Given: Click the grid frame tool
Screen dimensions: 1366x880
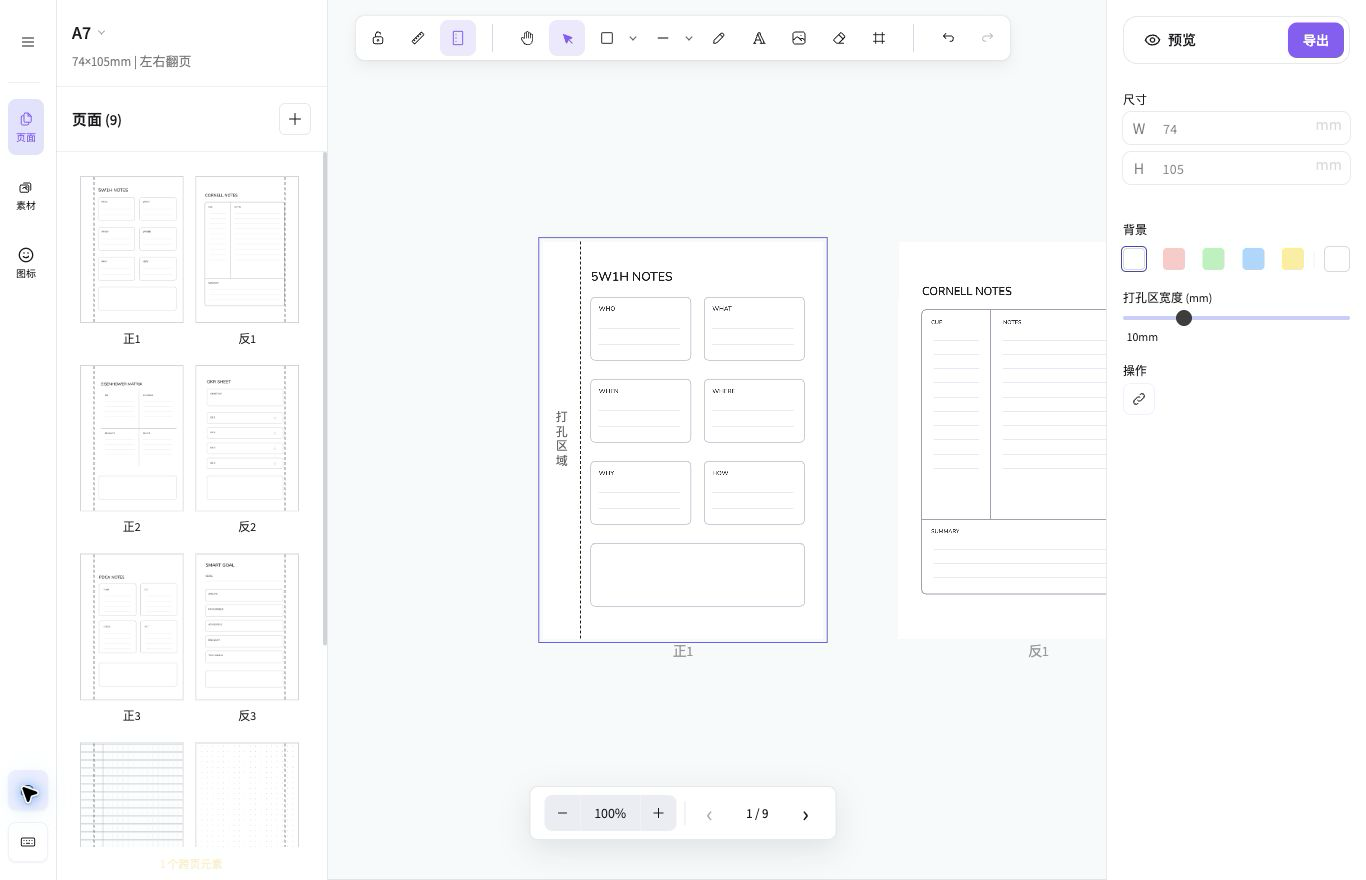Looking at the screenshot, I should [x=879, y=38].
